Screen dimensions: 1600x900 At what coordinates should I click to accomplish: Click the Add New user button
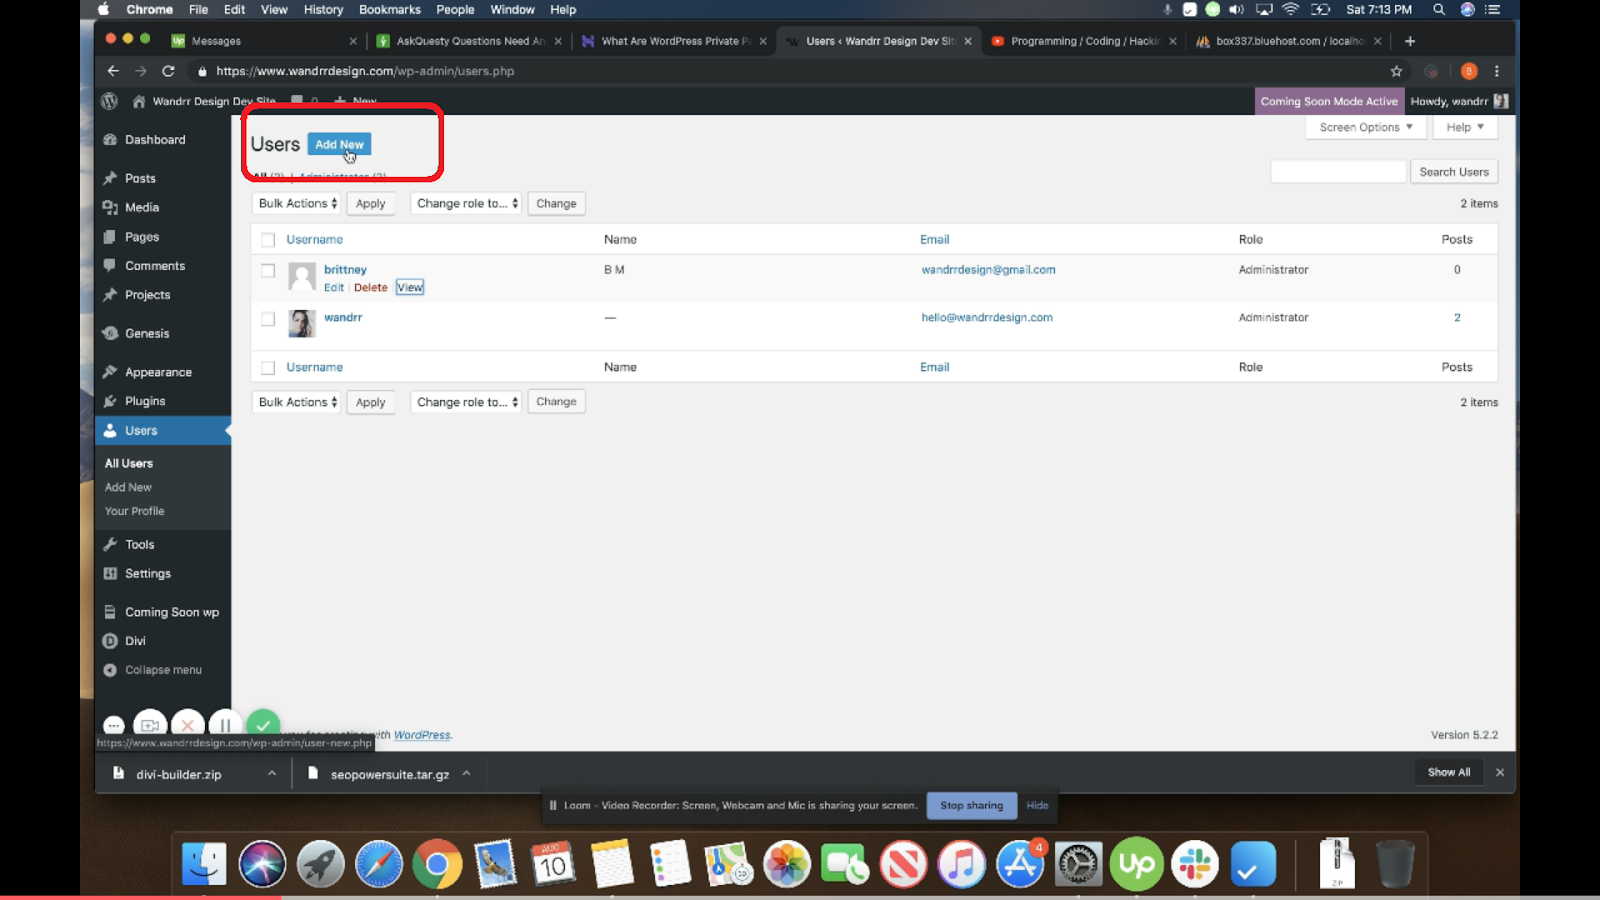339,144
